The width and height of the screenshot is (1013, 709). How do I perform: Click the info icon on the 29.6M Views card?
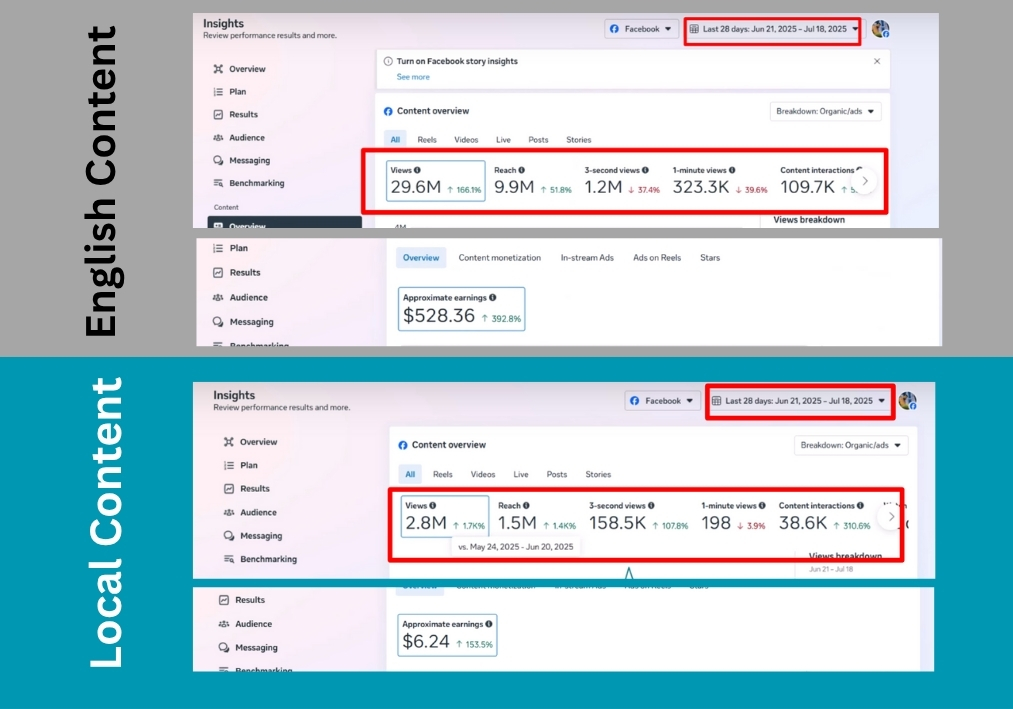(x=417, y=170)
